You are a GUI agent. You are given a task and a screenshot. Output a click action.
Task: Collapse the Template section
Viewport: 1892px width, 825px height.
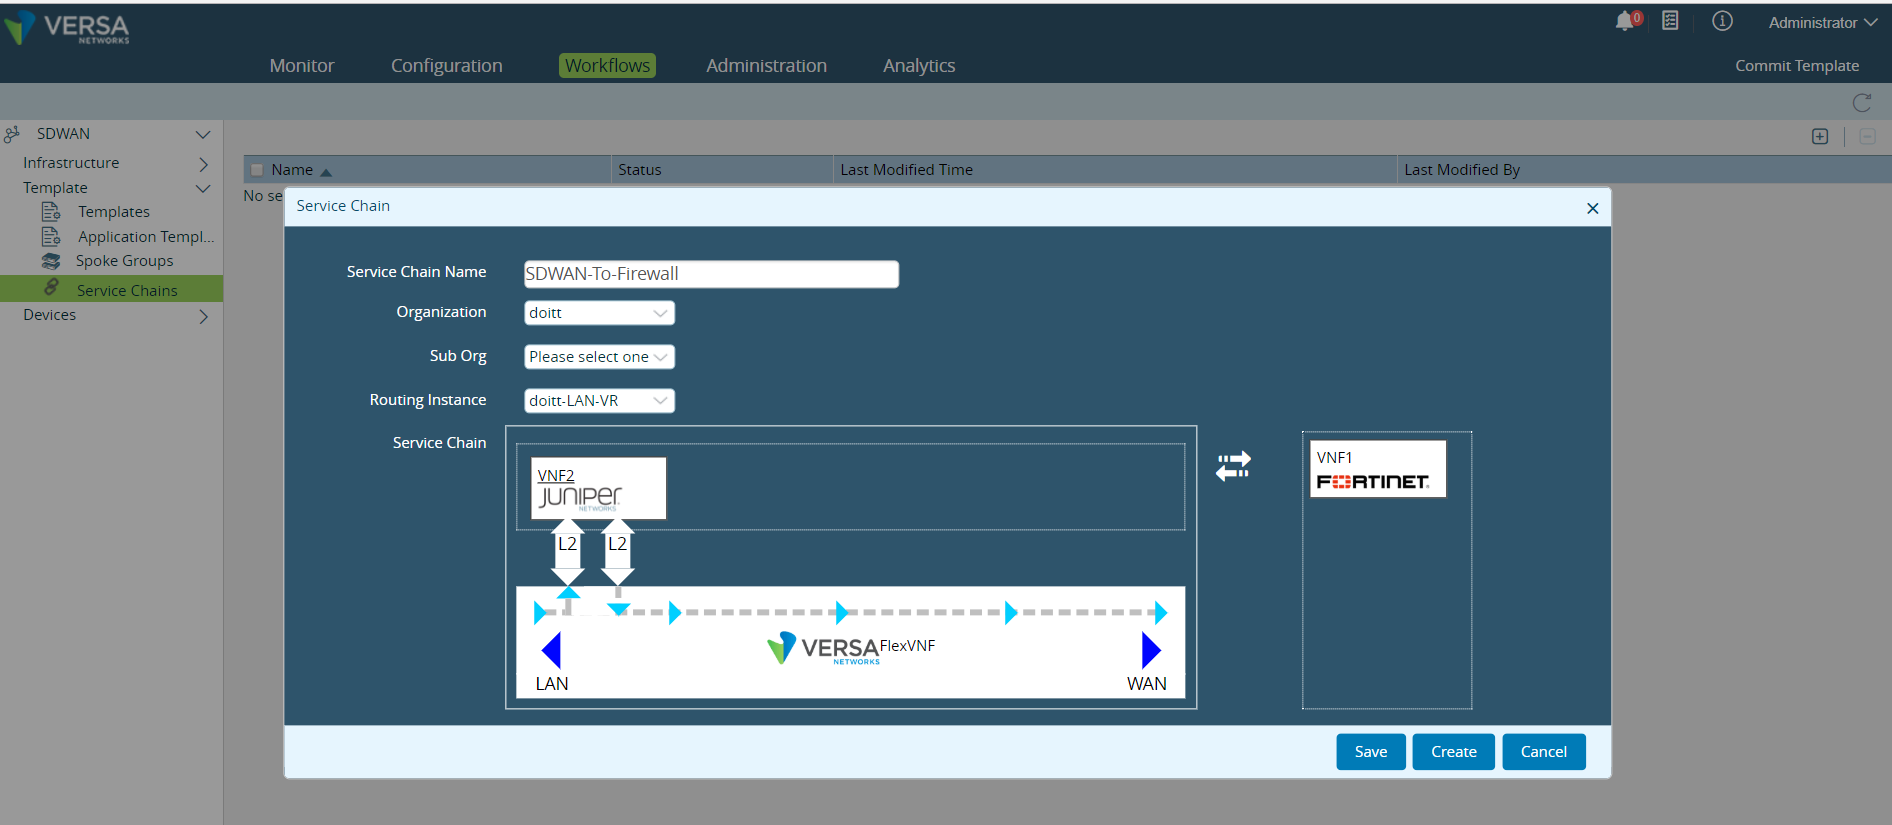203,188
